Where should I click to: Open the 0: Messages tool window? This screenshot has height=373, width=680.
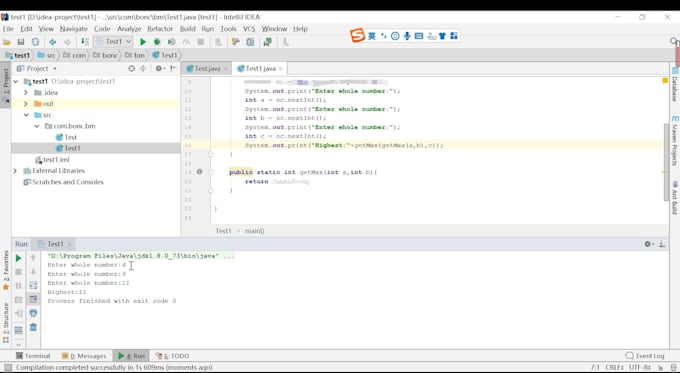(84, 356)
